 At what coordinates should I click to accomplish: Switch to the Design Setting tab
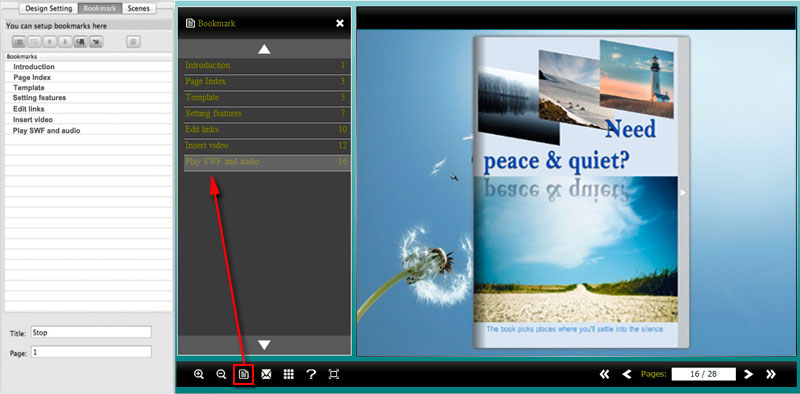pos(49,9)
